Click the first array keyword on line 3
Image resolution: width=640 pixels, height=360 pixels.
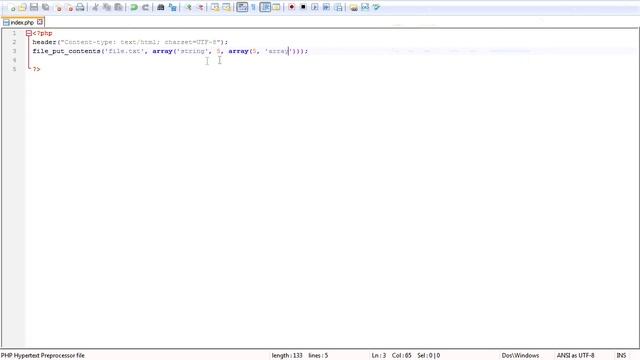tap(162, 51)
